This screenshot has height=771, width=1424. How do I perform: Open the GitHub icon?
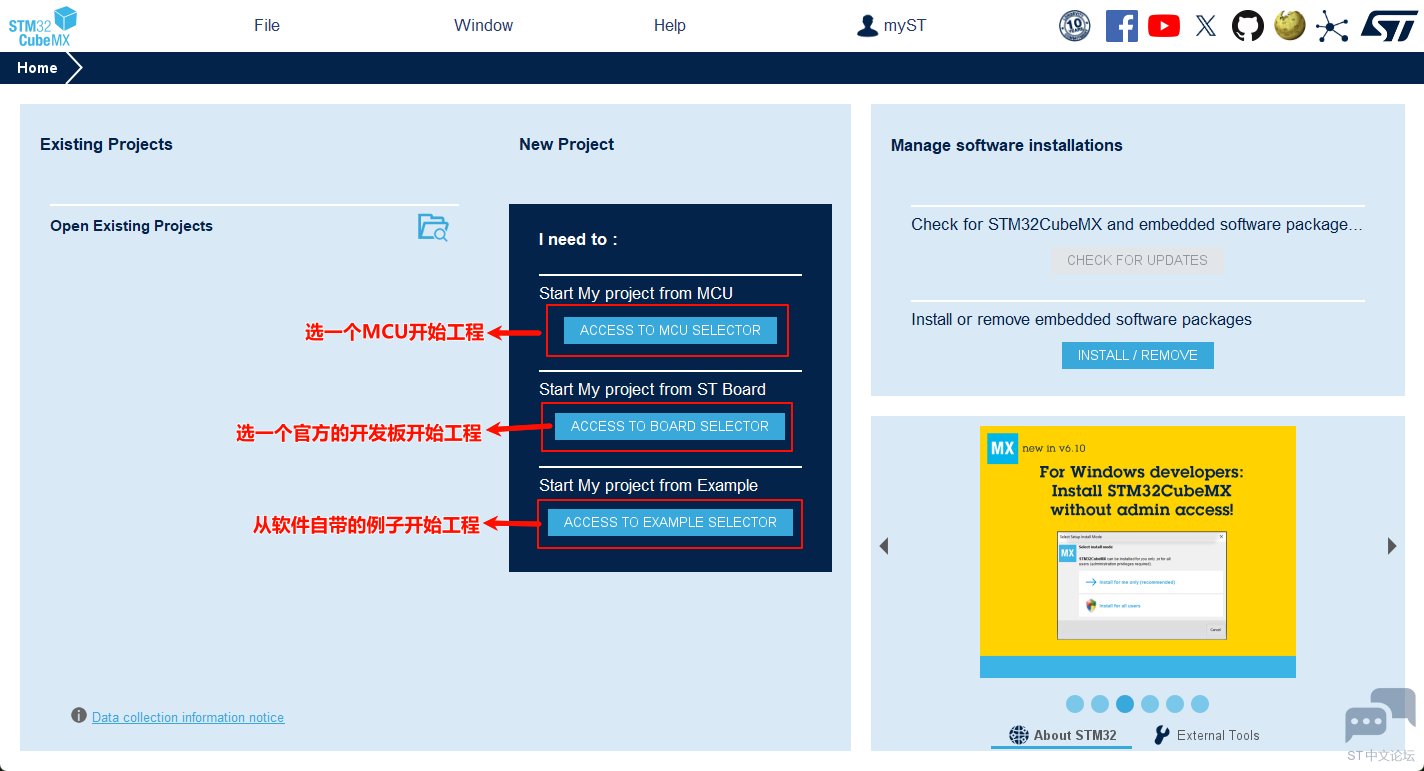1248,26
